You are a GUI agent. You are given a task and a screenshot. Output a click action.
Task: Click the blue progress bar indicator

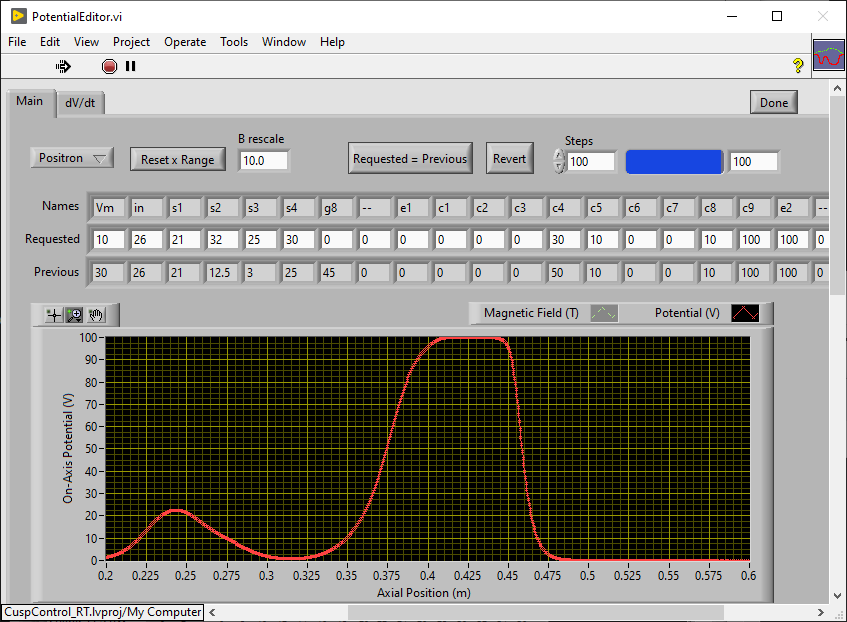pos(674,161)
